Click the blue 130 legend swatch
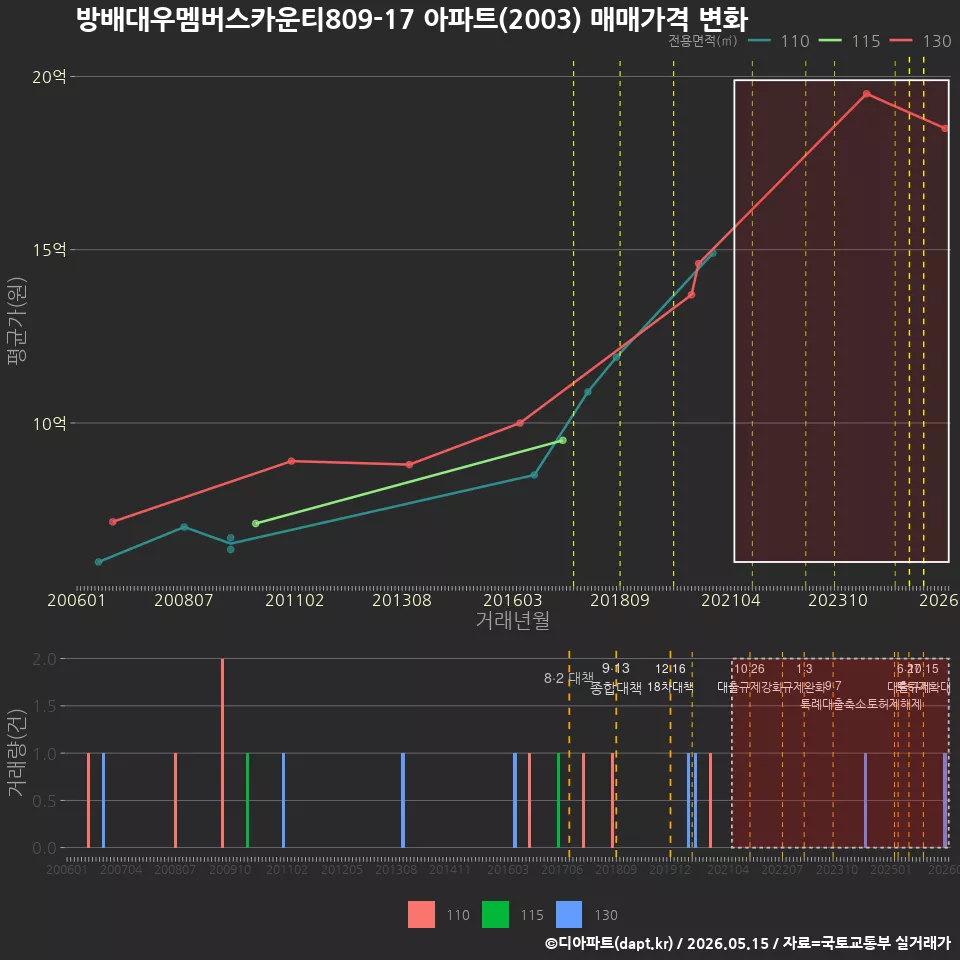Image resolution: width=960 pixels, height=960 pixels. click(569, 915)
